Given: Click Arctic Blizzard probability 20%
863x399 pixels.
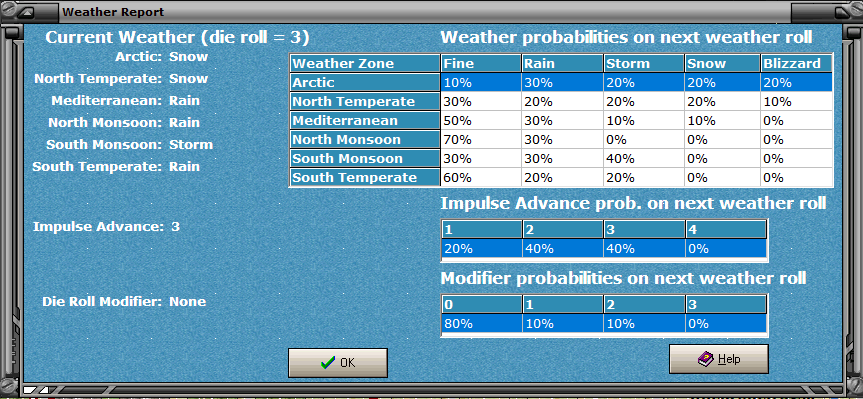Looking at the screenshot, I should [x=797, y=83].
